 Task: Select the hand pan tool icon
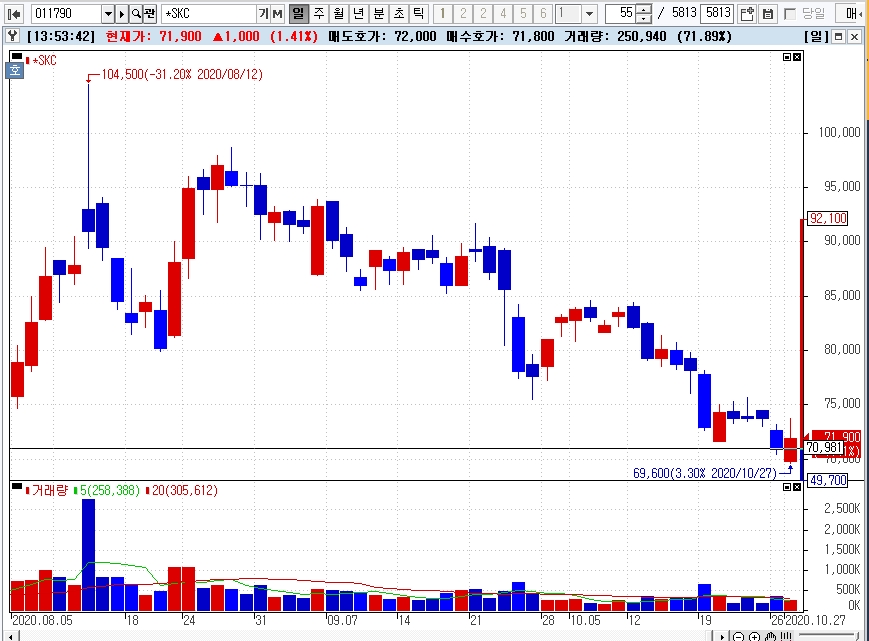(x=770, y=637)
